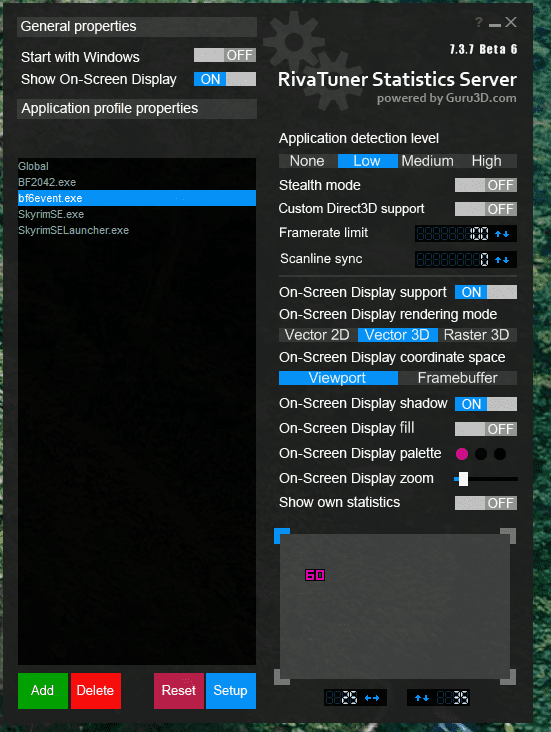Click the scanline sync up/down arrows

coord(502,260)
